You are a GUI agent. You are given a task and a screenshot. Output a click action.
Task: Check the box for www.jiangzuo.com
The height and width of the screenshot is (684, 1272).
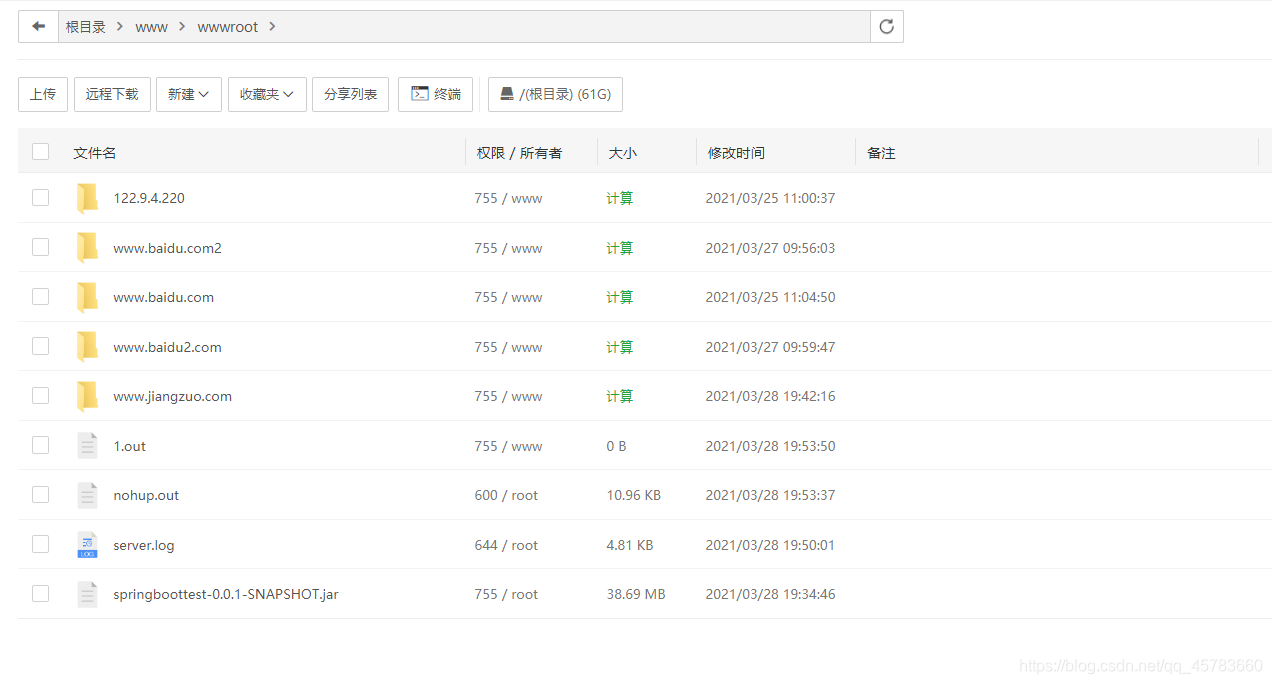pyautogui.click(x=40, y=396)
